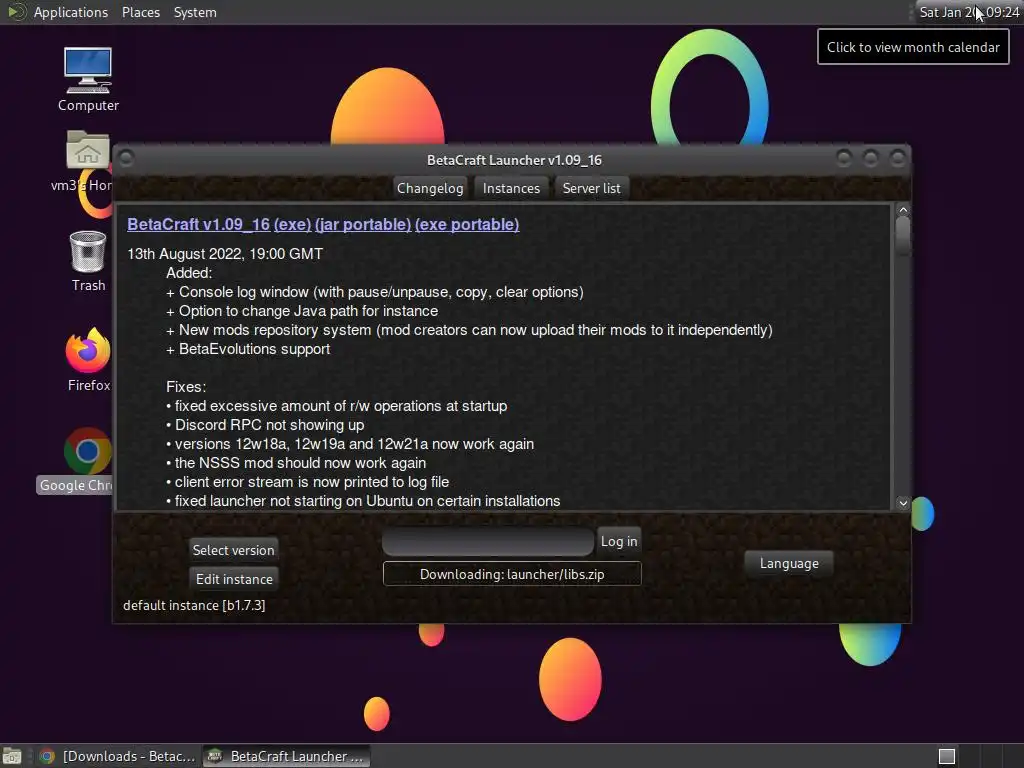Open the (exe portable) download link

tap(467, 225)
